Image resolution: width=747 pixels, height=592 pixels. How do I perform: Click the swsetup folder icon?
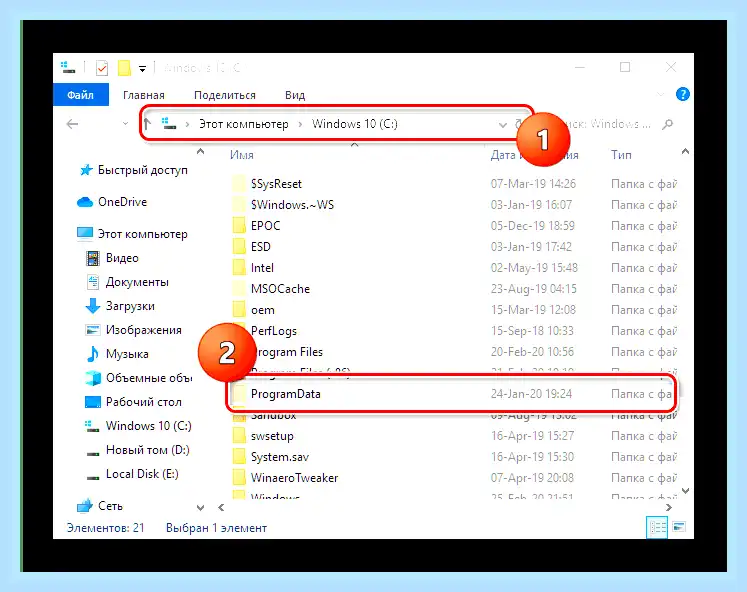coord(239,435)
